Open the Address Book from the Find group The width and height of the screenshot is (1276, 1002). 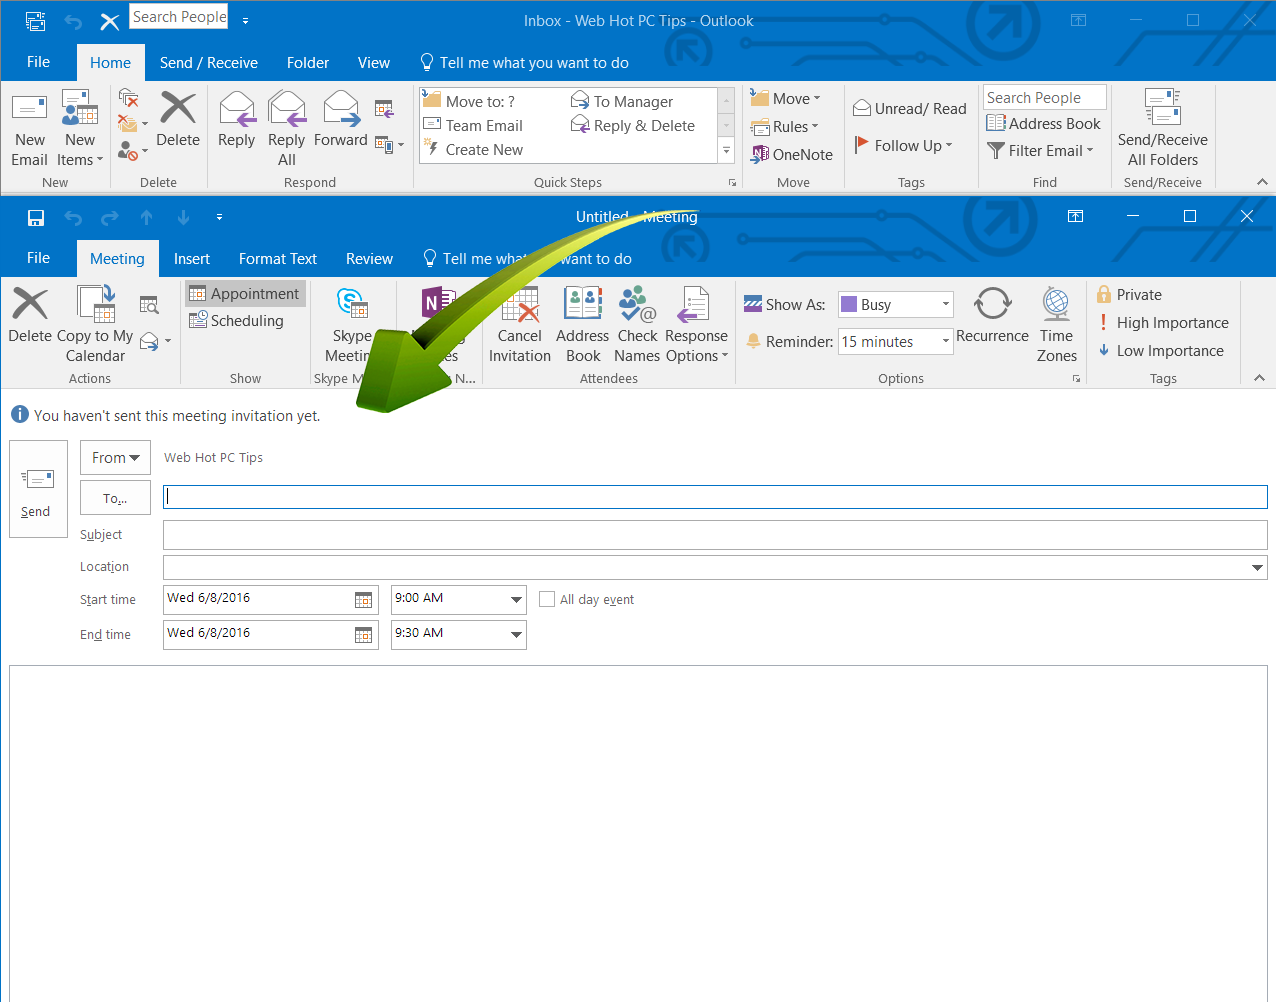tap(1044, 123)
